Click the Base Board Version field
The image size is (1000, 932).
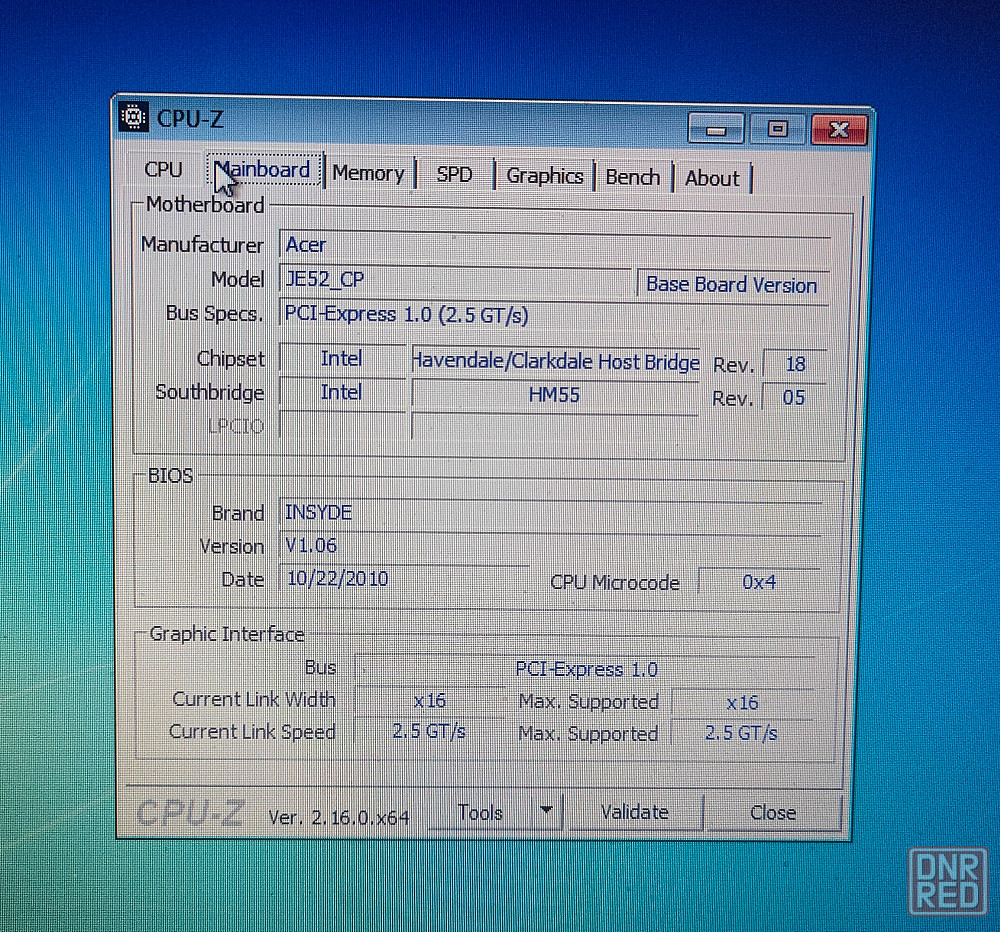coord(732,285)
